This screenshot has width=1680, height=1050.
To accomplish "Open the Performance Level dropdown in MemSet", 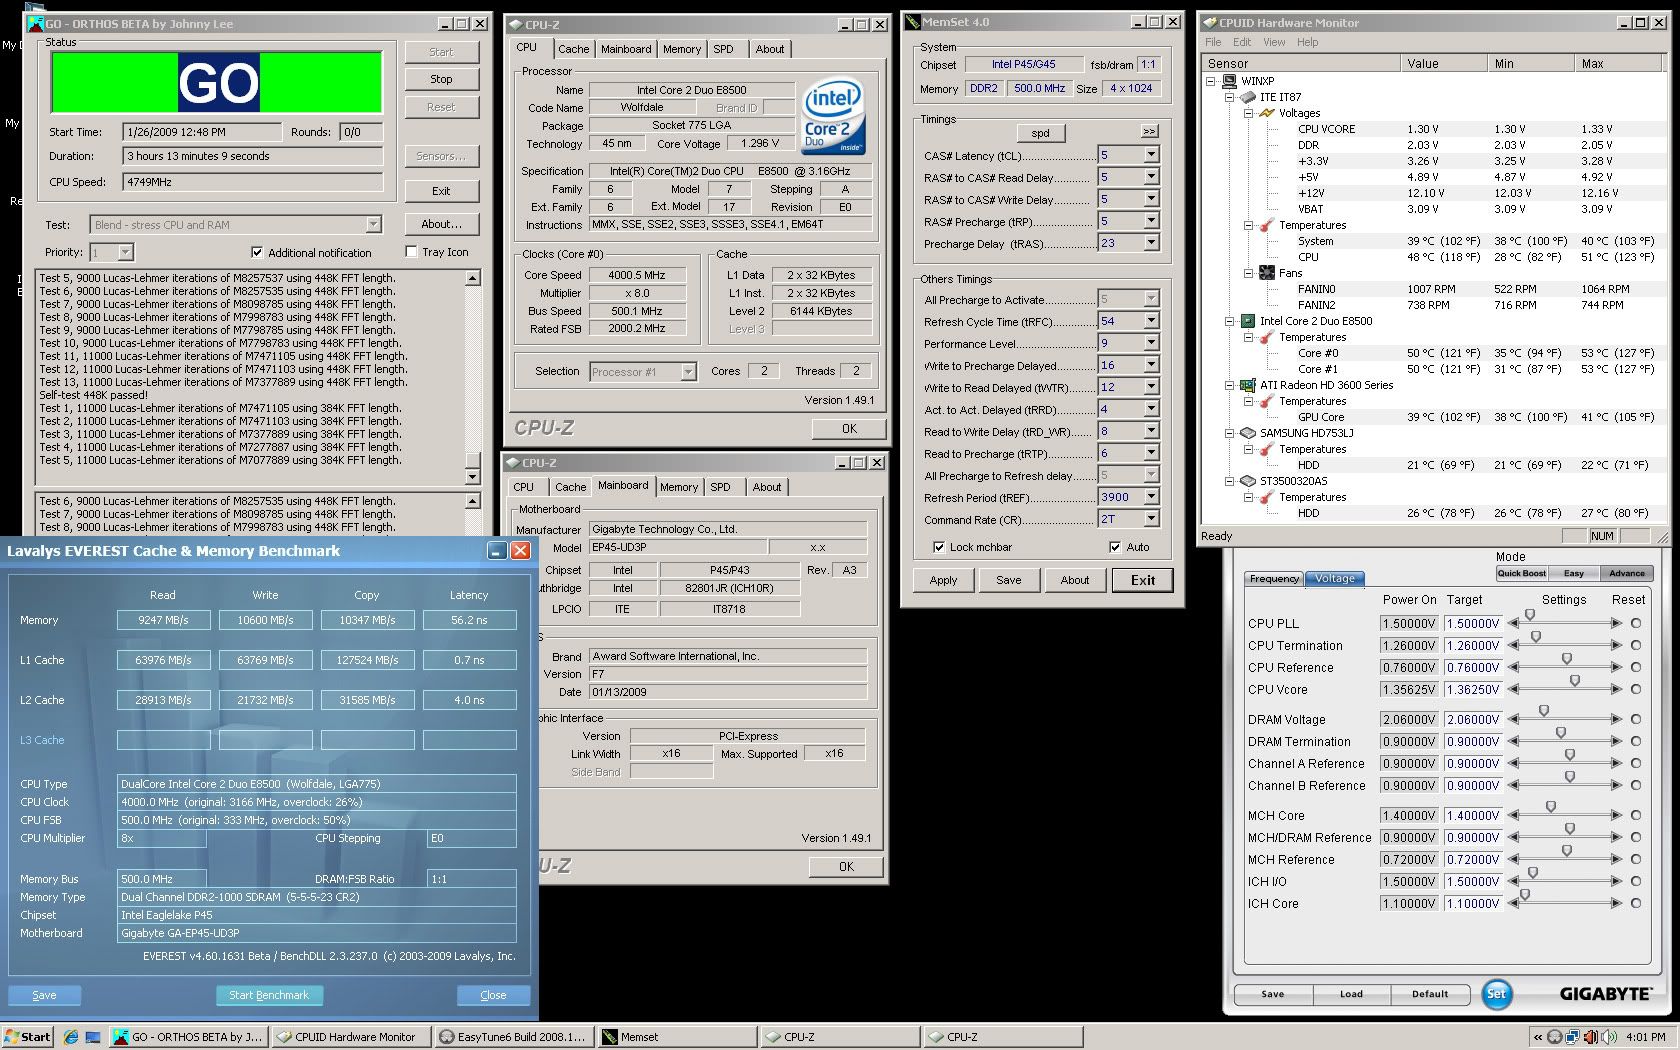I will 1151,343.
